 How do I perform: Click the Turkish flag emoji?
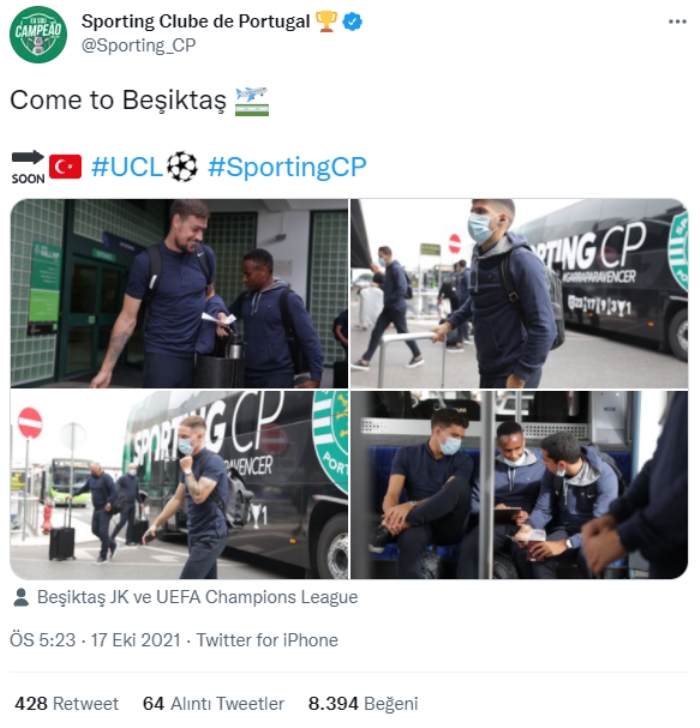pos(65,167)
